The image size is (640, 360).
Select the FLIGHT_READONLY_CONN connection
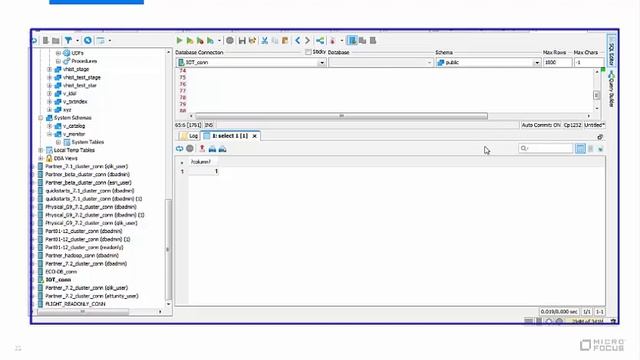tap(75, 304)
